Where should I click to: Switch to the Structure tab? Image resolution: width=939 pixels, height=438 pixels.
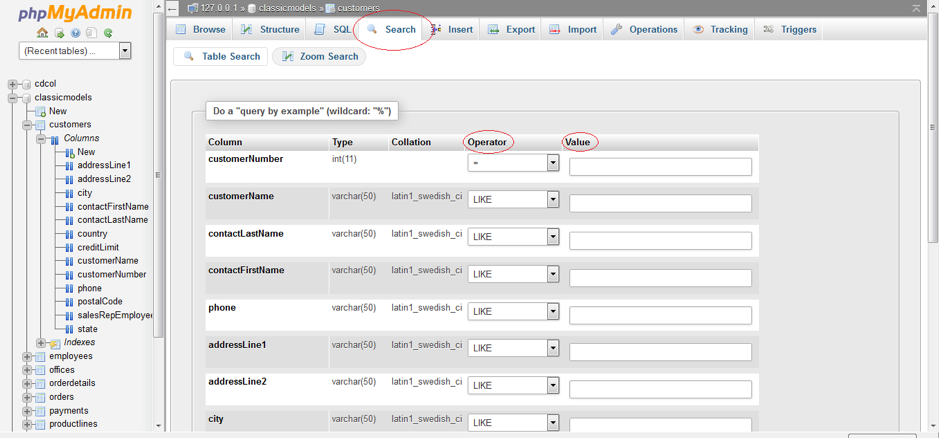pos(270,30)
